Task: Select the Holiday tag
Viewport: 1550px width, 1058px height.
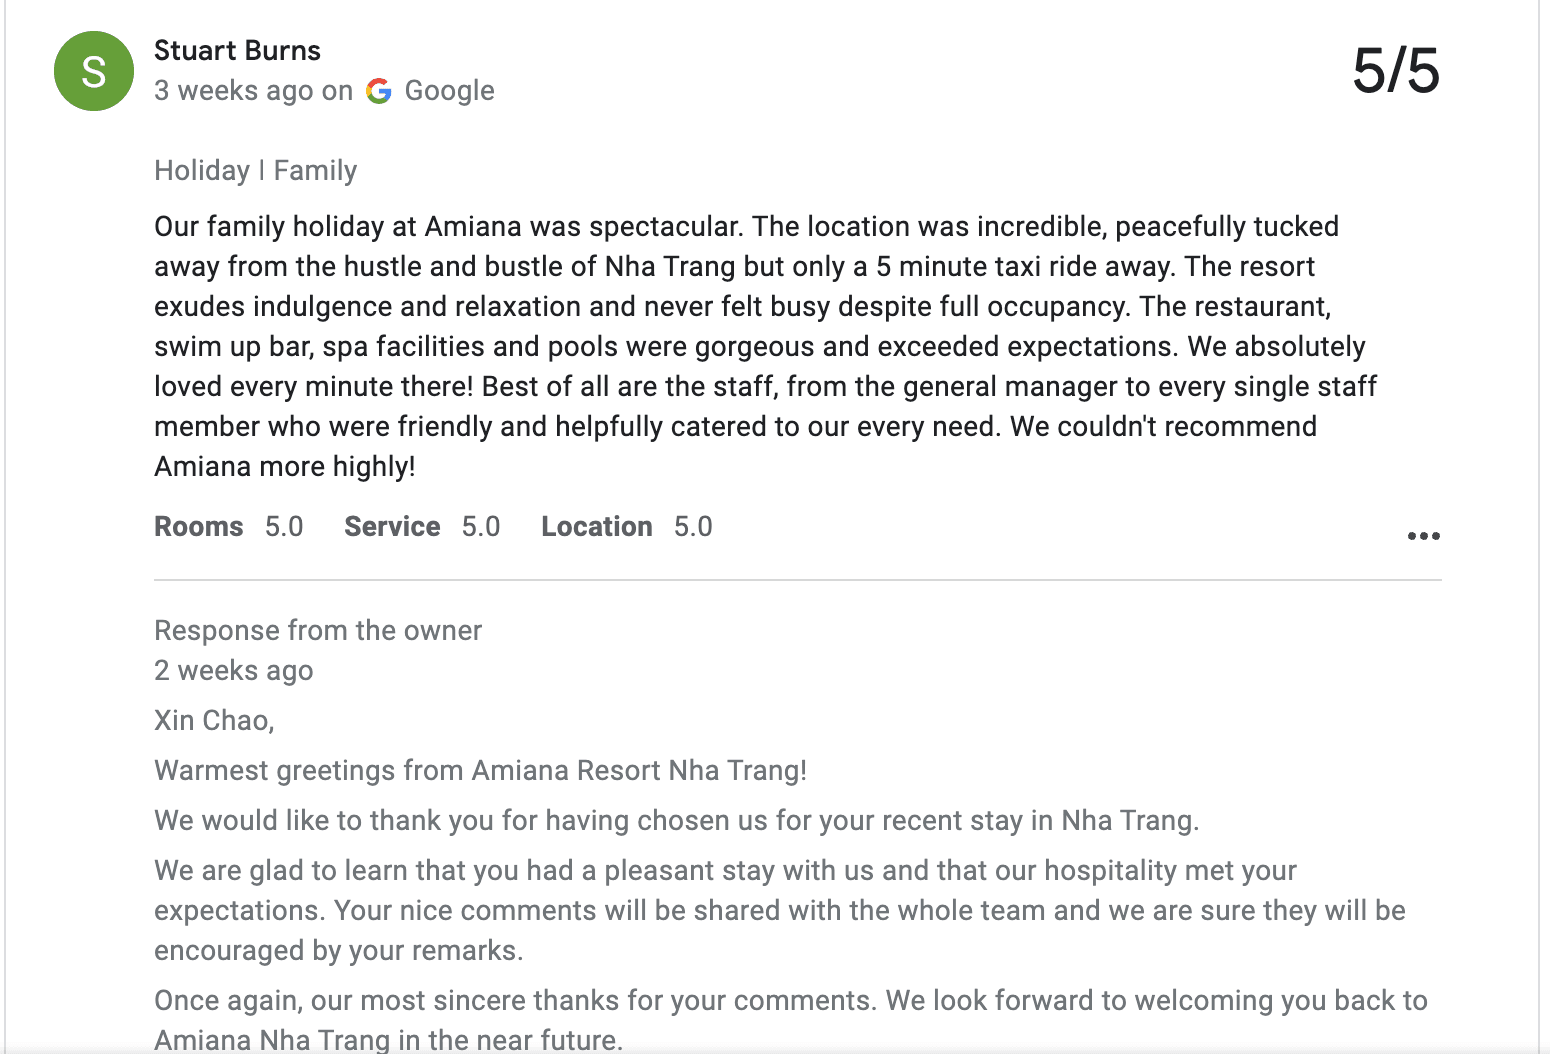Action: [x=202, y=170]
